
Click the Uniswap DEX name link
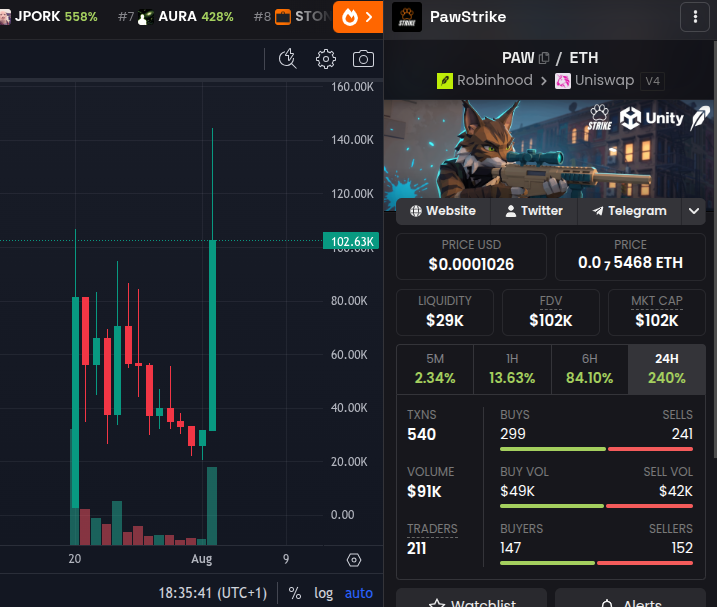[x=604, y=81]
